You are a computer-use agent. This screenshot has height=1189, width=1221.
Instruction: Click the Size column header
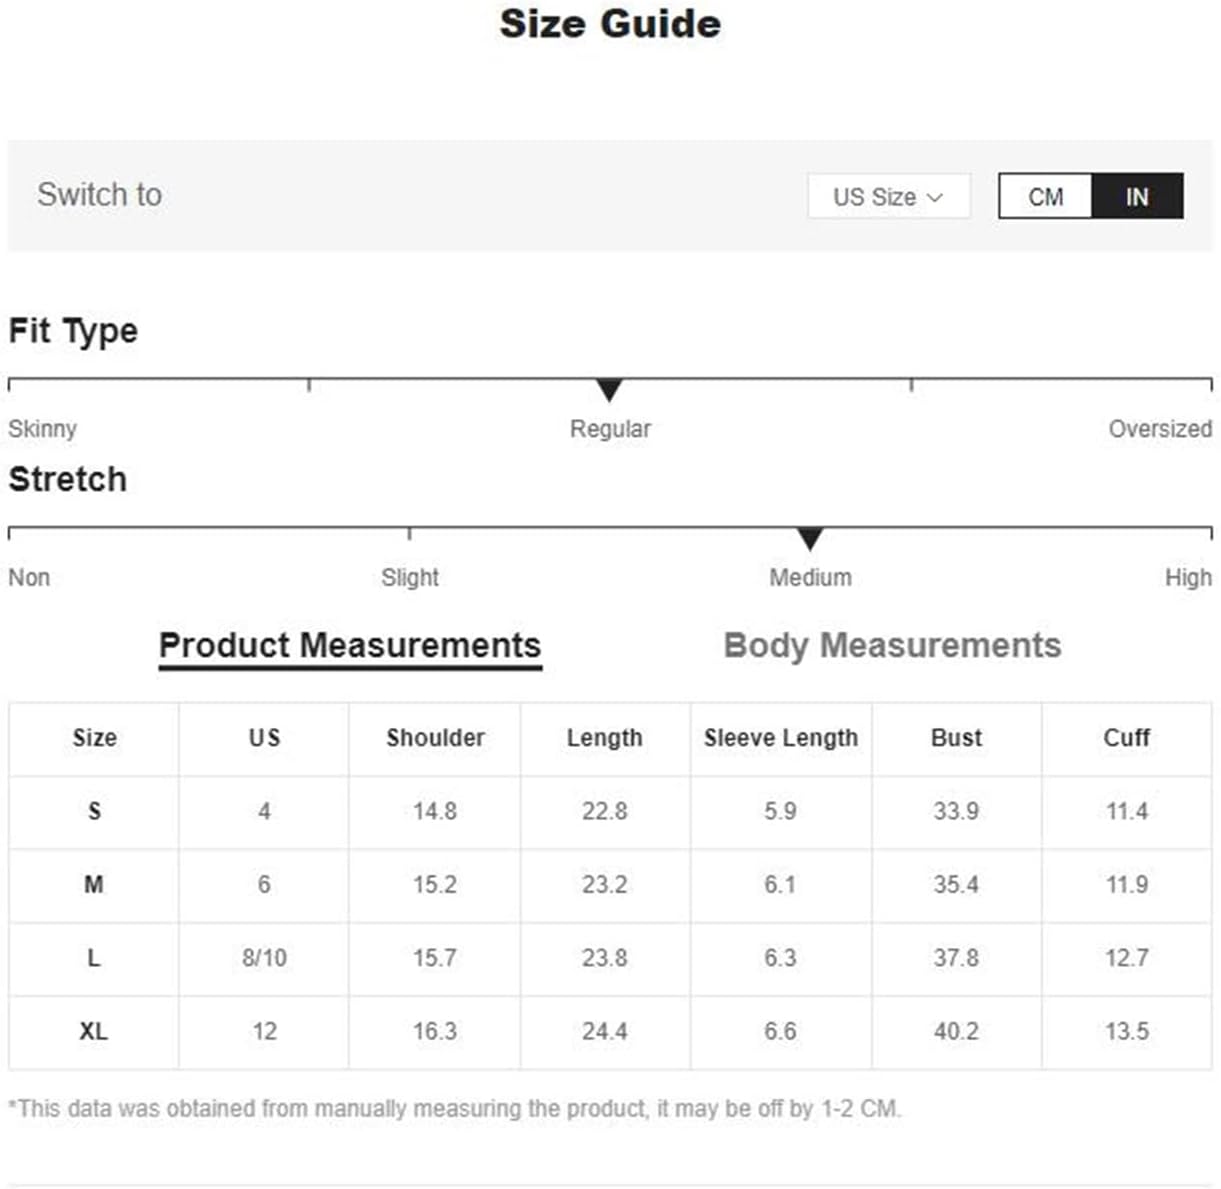click(94, 738)
